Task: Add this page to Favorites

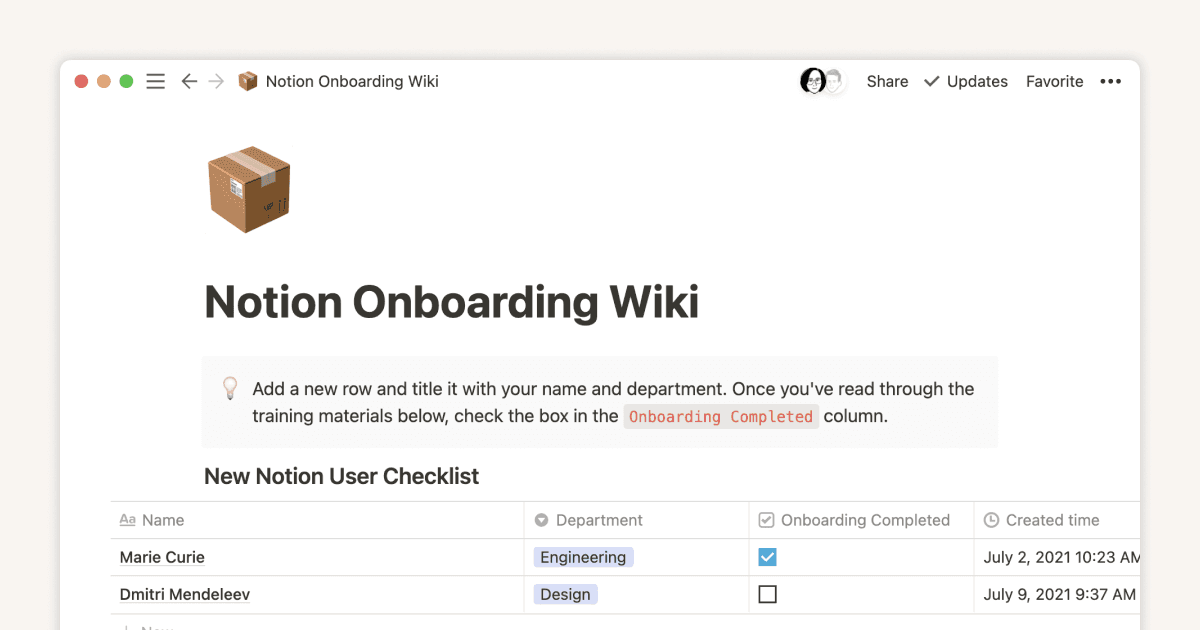Action: point(1054,81)
